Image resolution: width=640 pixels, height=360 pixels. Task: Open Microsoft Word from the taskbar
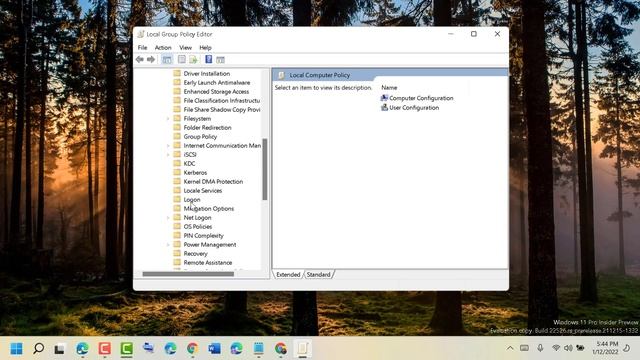click(x=214, y=349)
